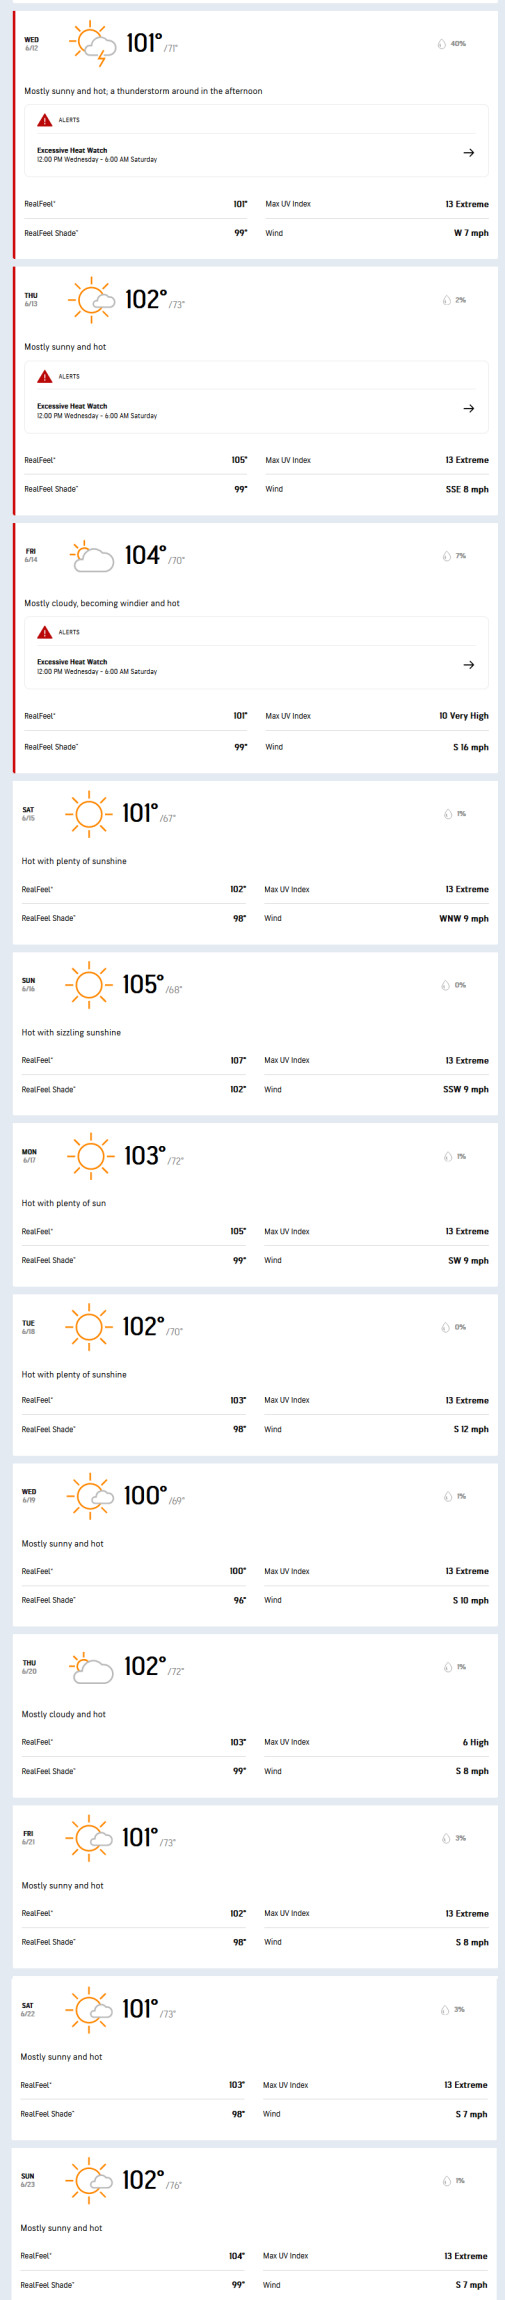Click the precipitation drop icon showing 40%
This screenshot has height=2300, width=505.
point(441,44)
